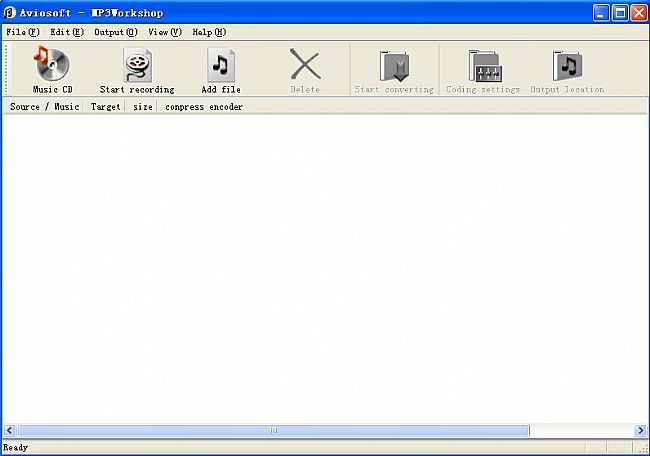Open Coding settings mixer icon
This screenshot has width=650, height=456.
click(485, 66)
